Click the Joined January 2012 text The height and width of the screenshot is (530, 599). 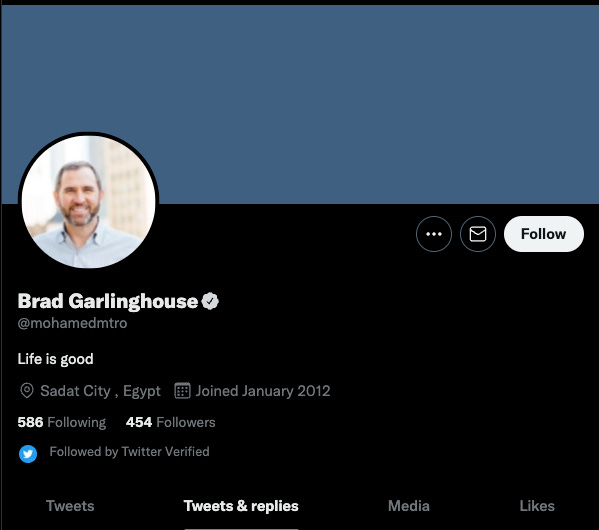tap(263, 391)
